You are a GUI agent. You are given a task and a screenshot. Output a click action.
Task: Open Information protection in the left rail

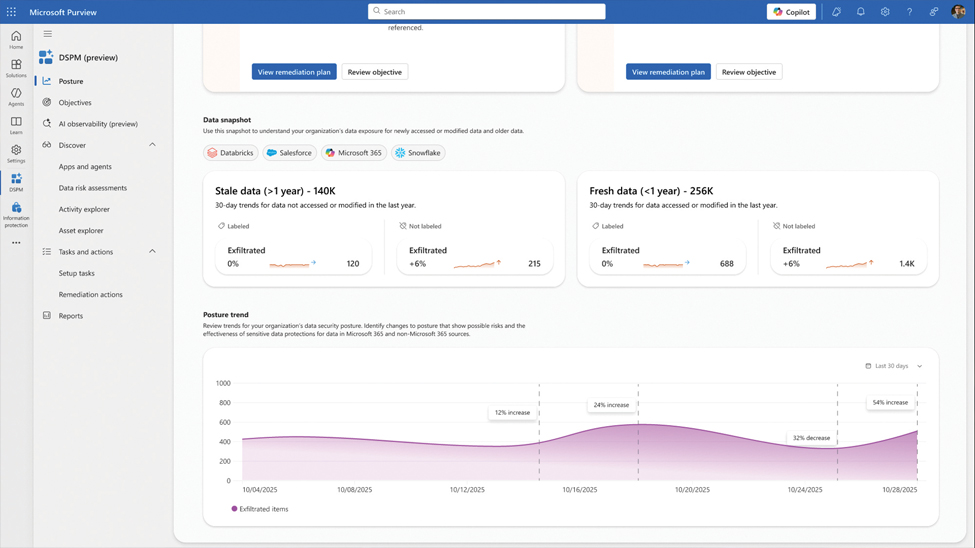click(x=16, y=215)
